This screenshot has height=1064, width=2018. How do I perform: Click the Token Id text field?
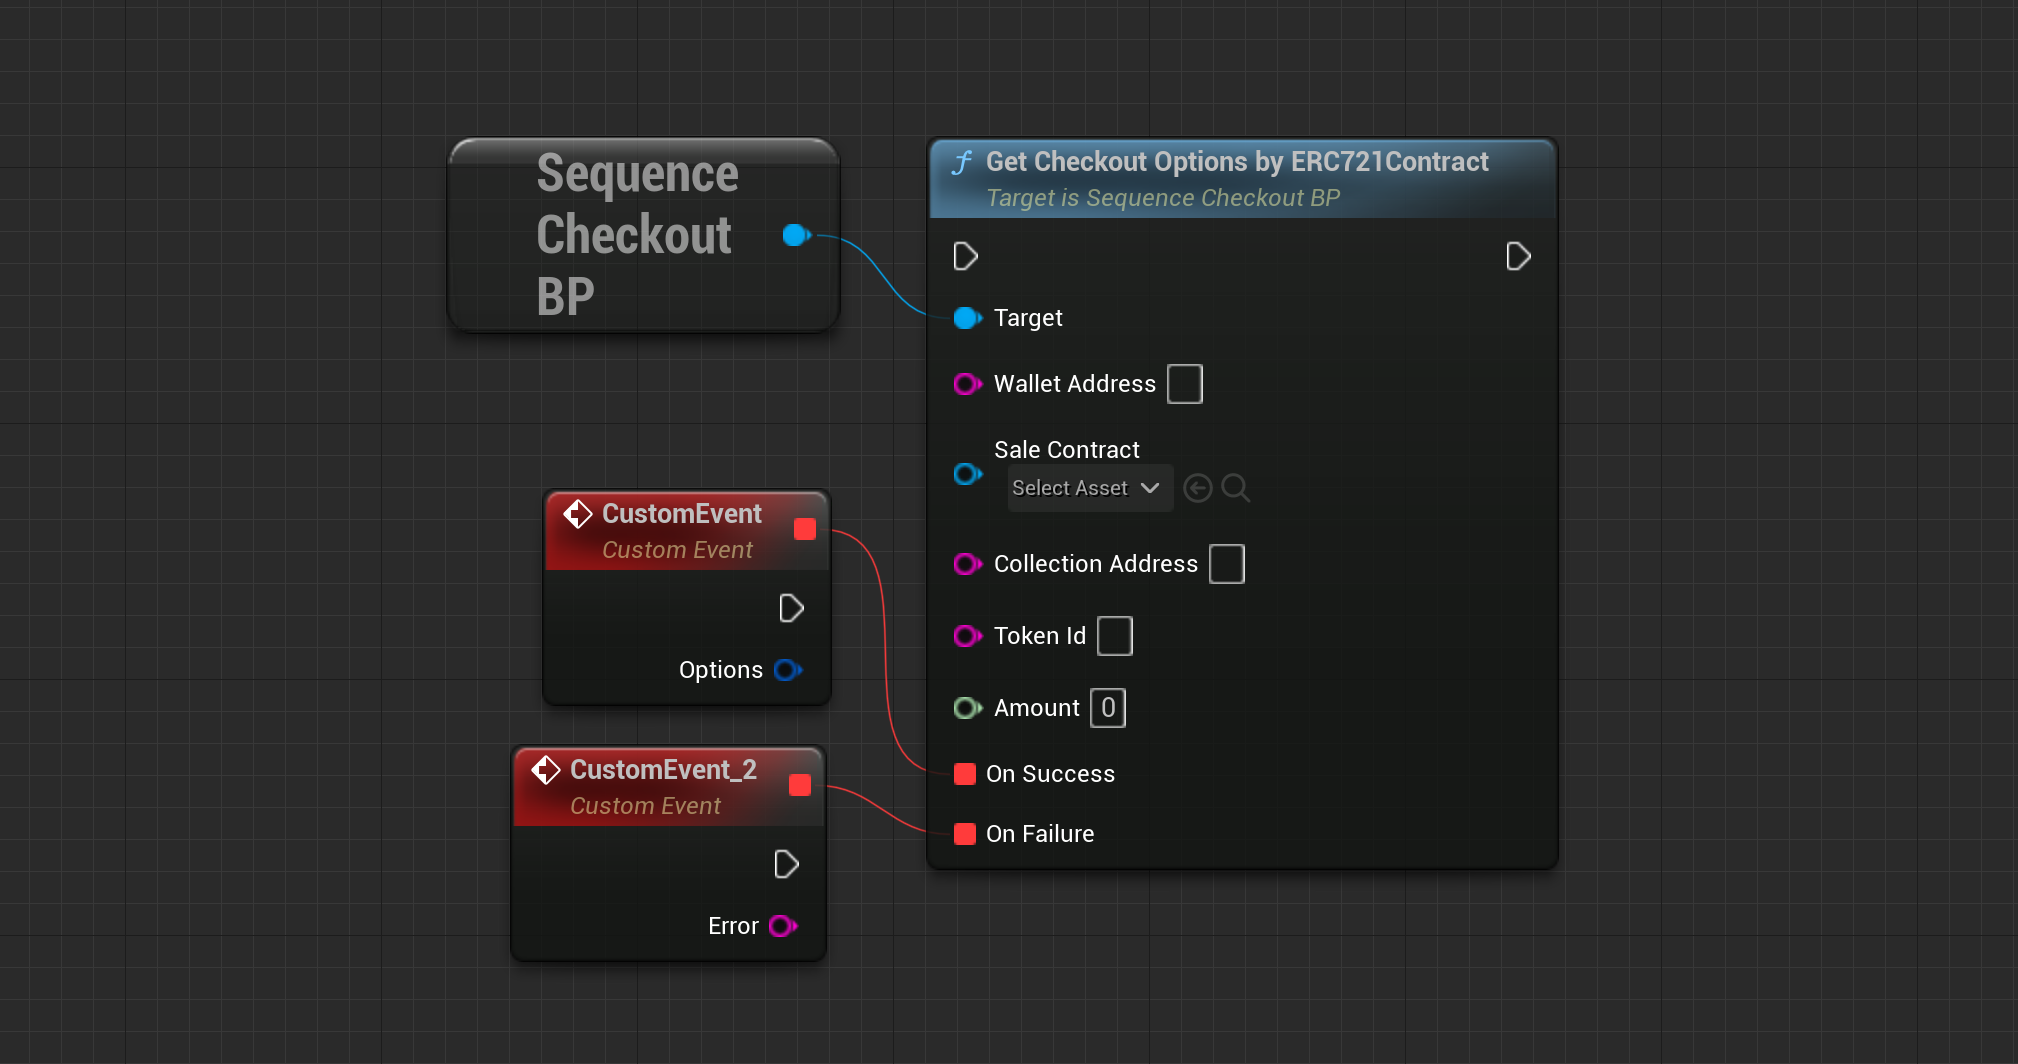1115,636
